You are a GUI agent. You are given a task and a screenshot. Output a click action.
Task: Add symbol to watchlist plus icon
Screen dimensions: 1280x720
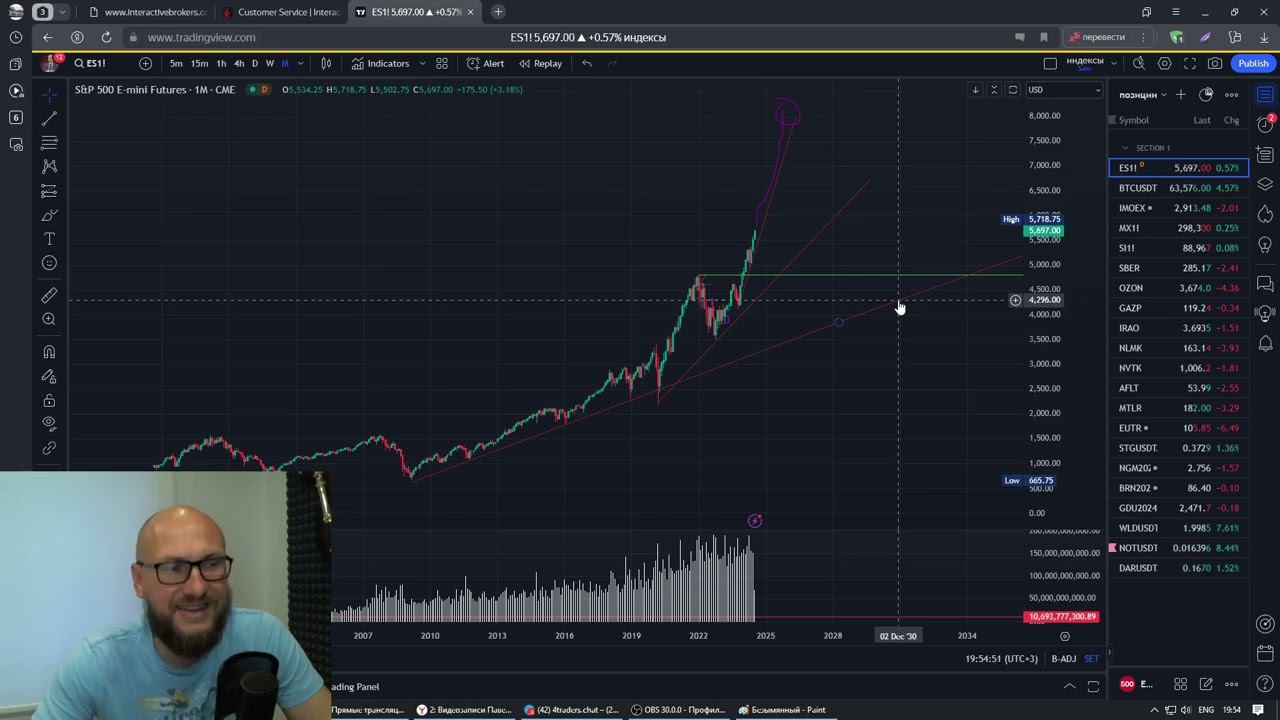click(1181, 95)
